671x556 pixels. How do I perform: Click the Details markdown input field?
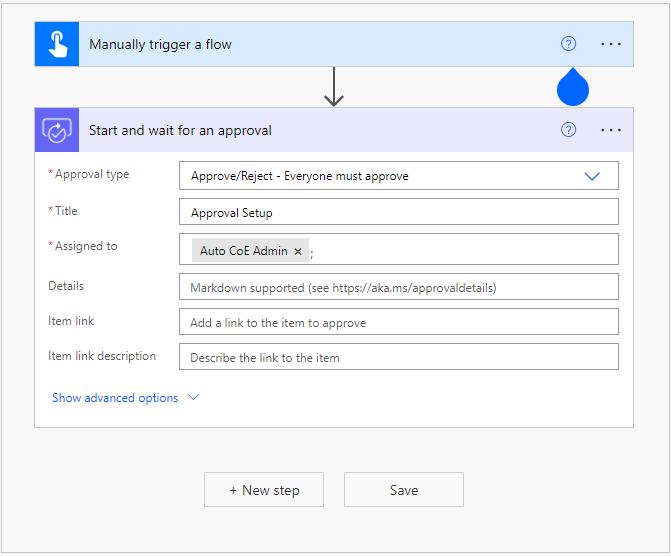click(398, 286)
